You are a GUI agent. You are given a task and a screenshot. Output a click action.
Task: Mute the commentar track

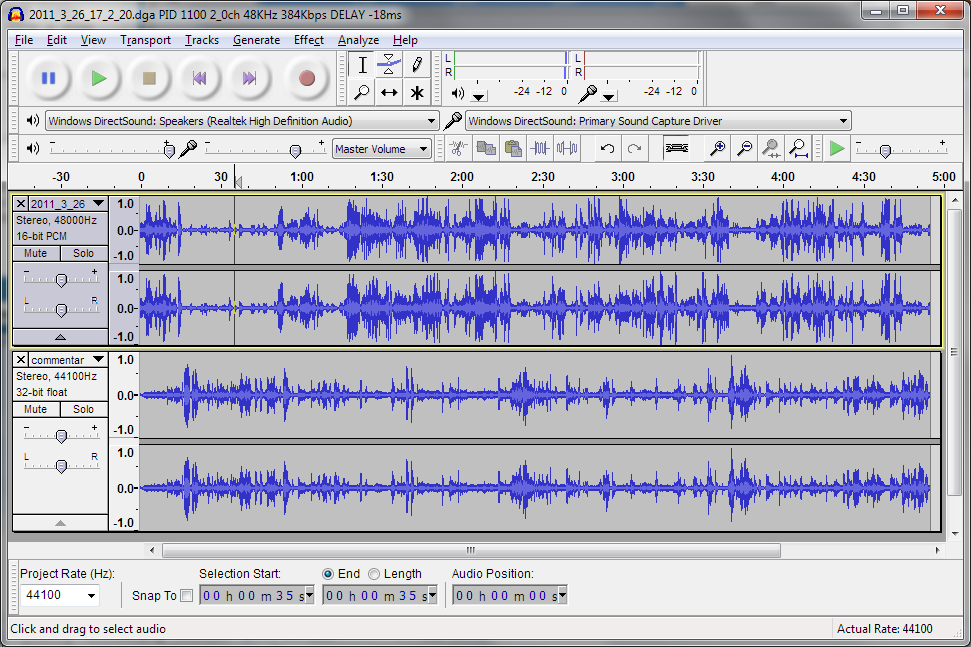tap(36, 409)
